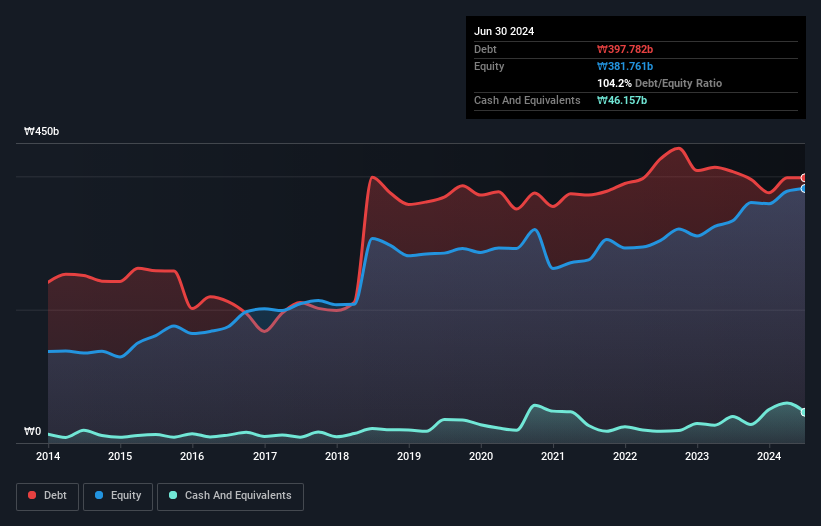The width and height of the screenshot is (821, 526).
Task: Select the 2023 x-axis label
Action: 697,456
